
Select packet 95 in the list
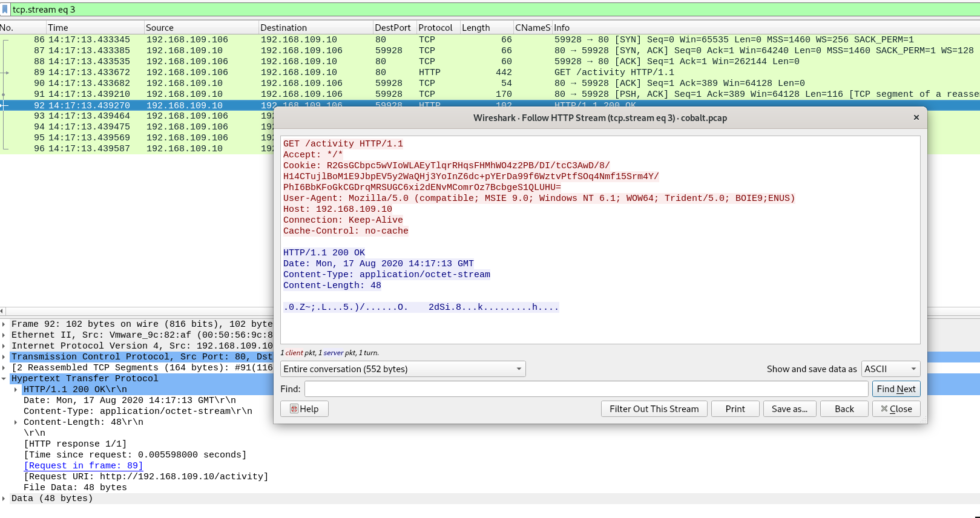click(136, 137)
